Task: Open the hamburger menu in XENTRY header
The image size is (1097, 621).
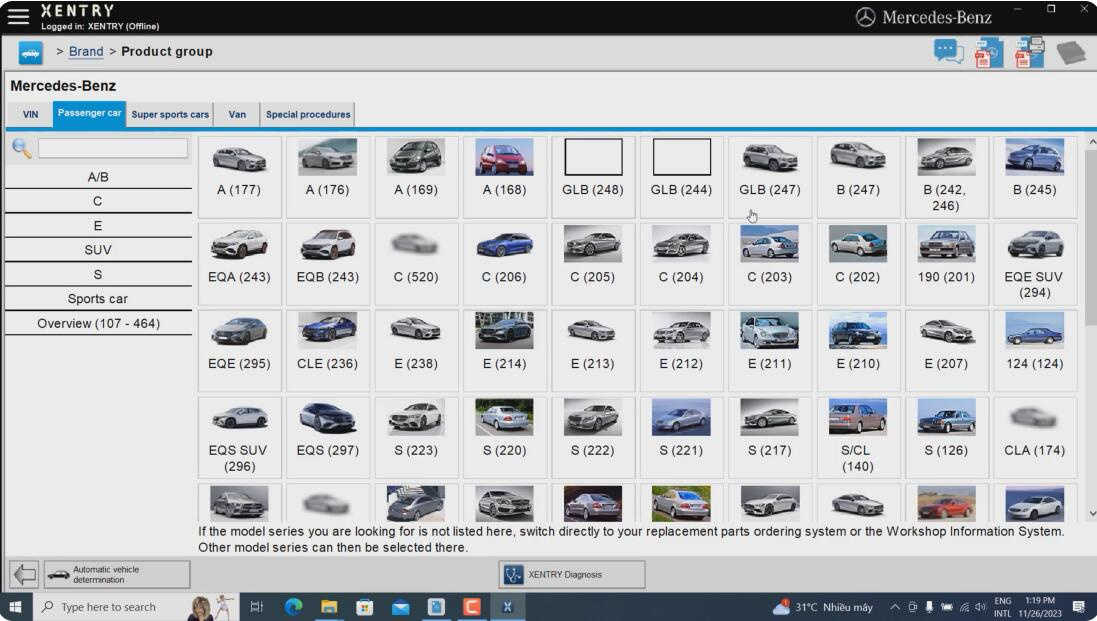Action: (x=18, y=16)
